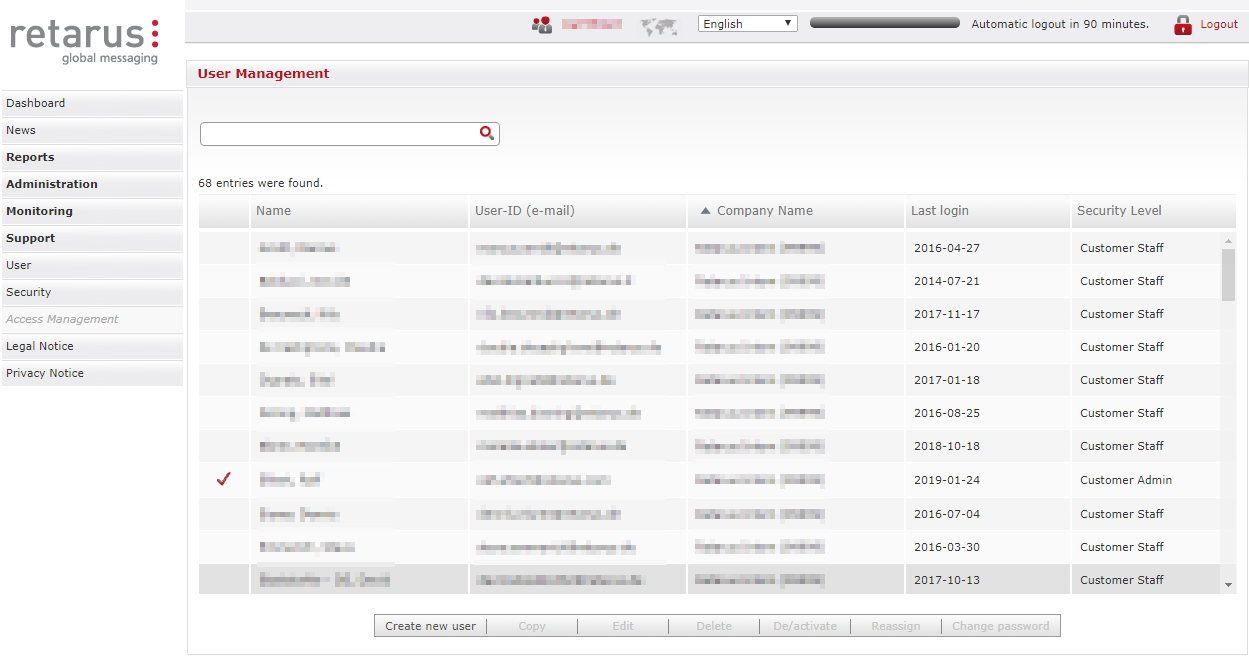Click into the user search field

338,134
